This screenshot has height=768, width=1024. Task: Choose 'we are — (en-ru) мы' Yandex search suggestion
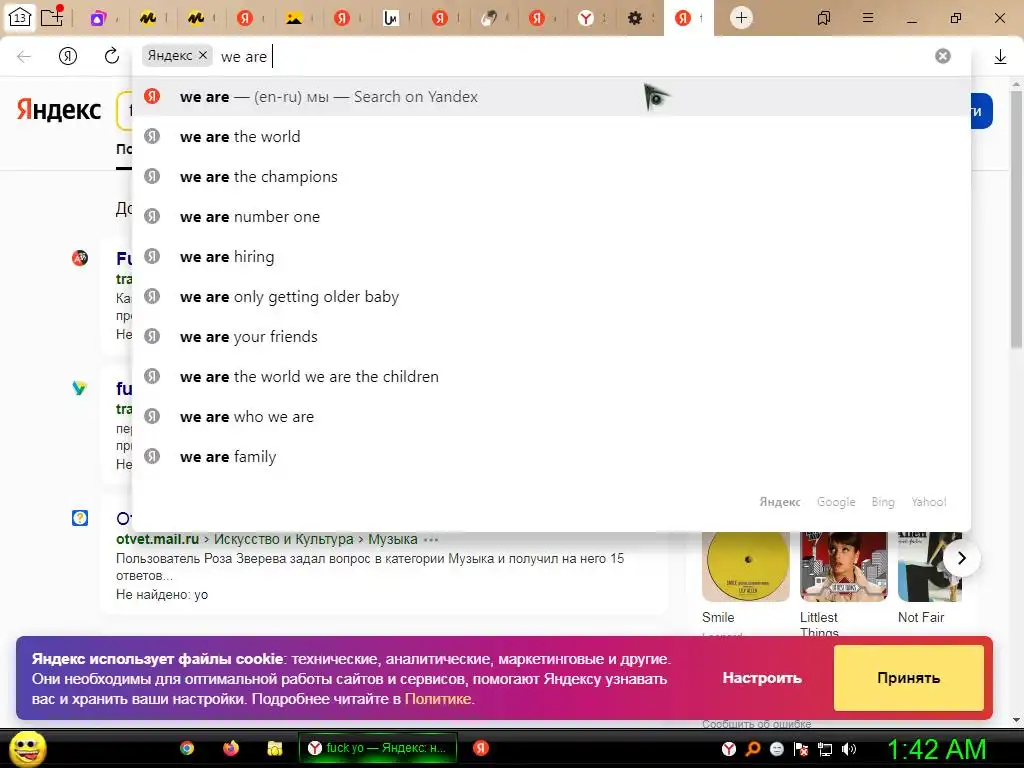[551, 97]
